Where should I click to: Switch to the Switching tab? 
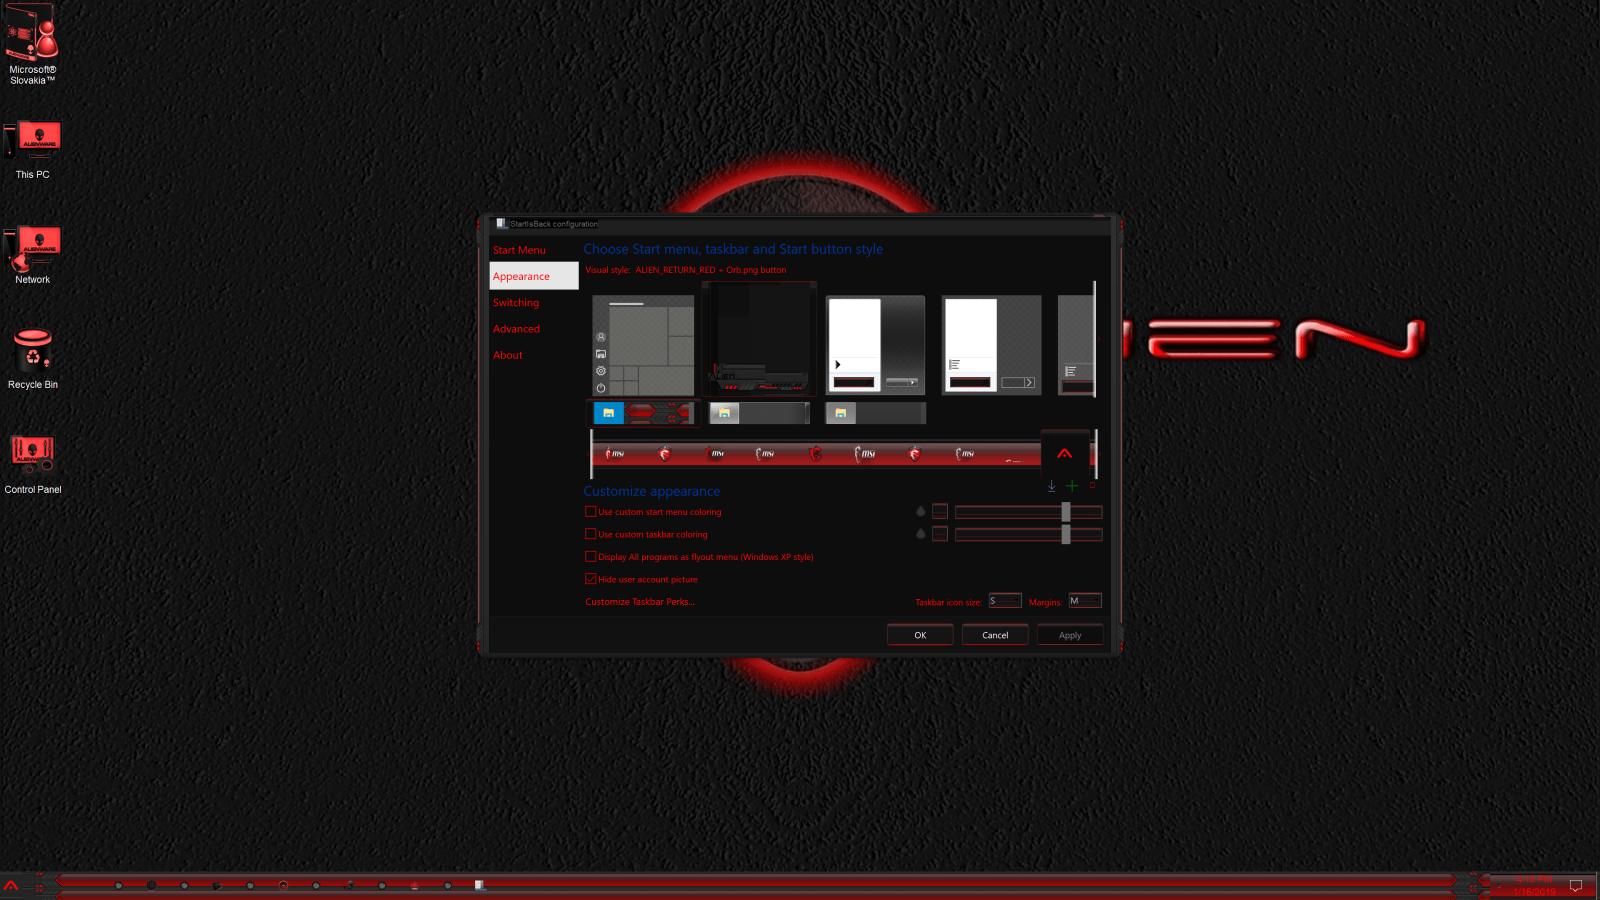tap(516, 302)
